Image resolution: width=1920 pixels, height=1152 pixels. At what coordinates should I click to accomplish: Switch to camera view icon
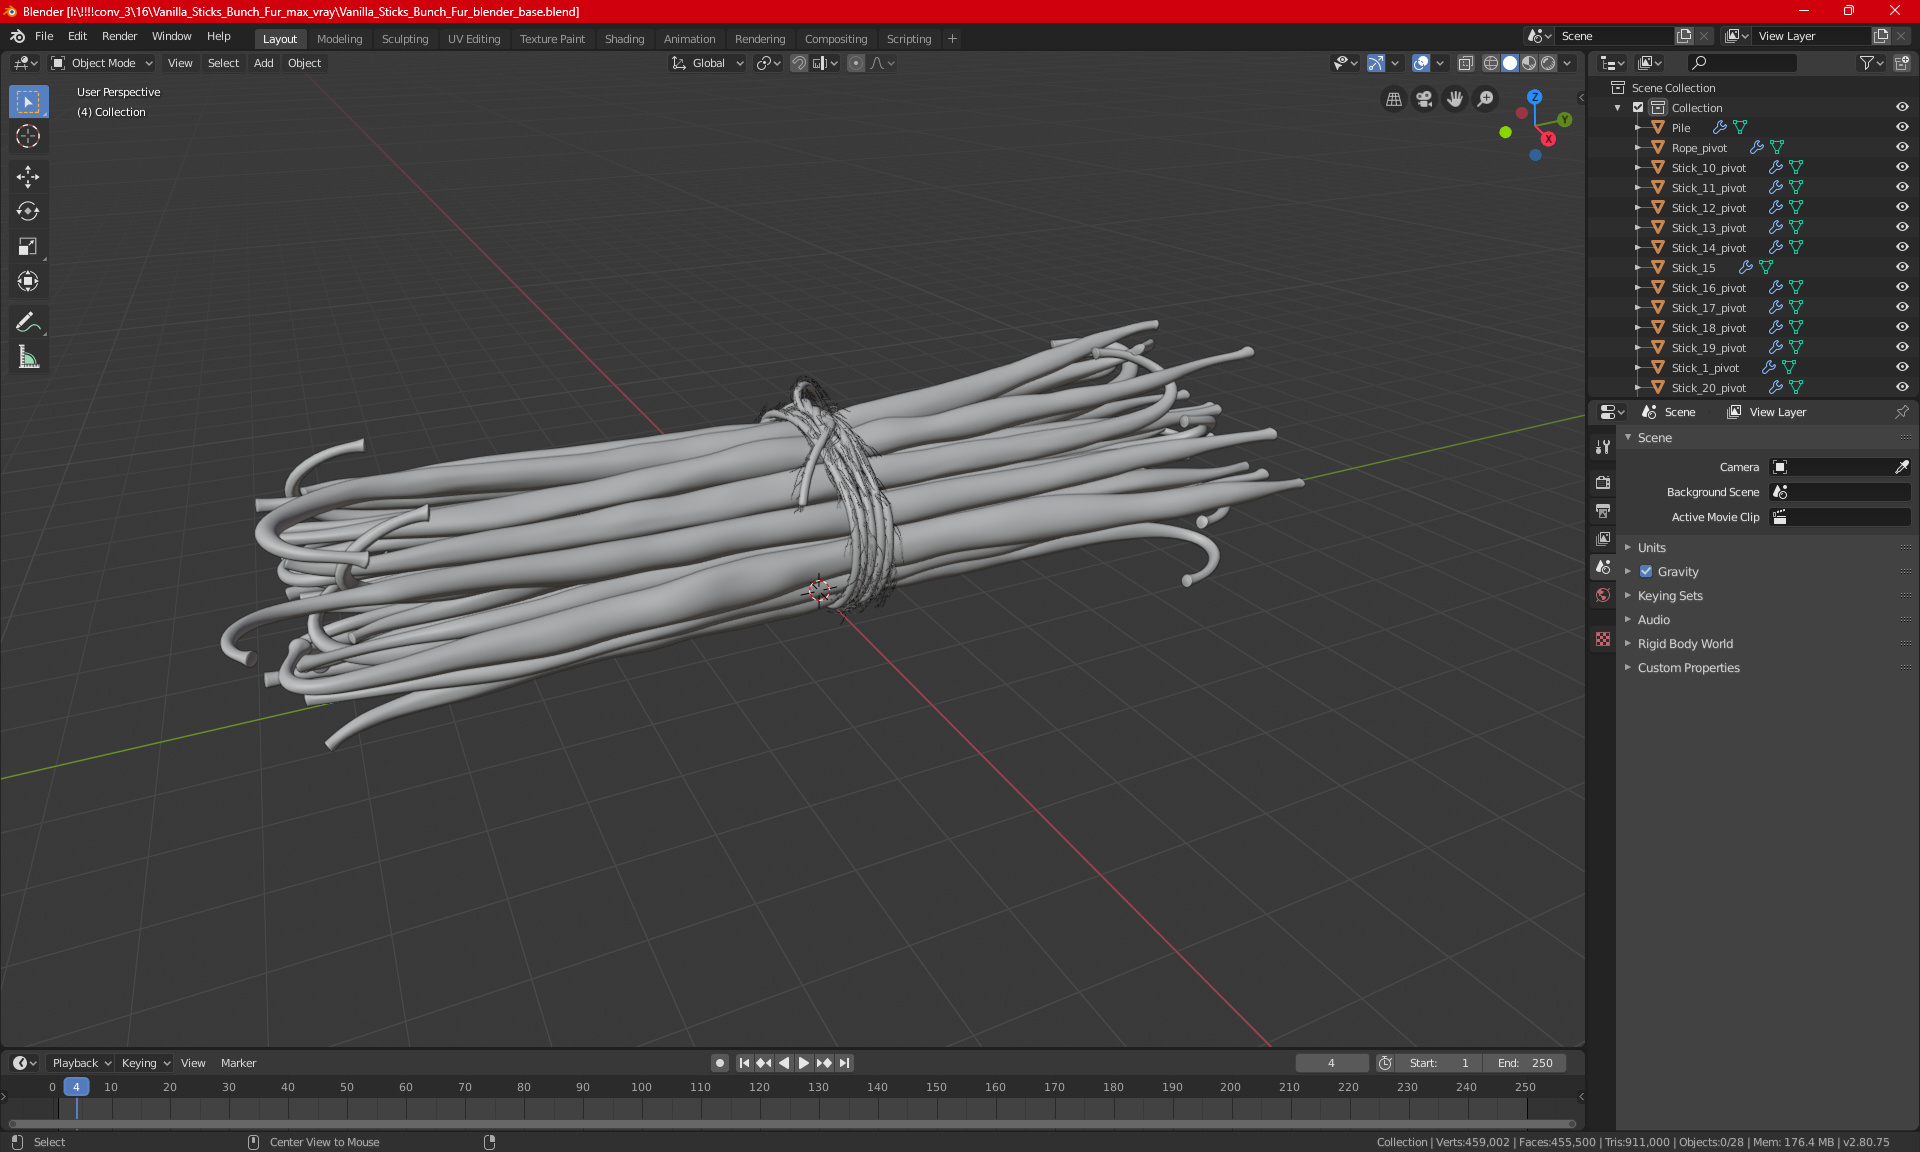click(x=1424, y=99)
